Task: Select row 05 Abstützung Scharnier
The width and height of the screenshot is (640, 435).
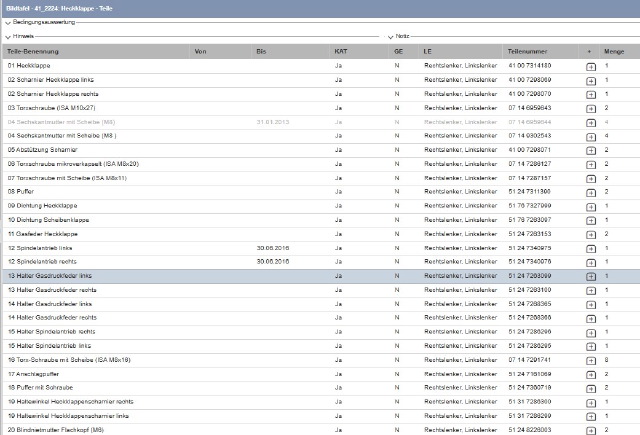Action: 321,150
